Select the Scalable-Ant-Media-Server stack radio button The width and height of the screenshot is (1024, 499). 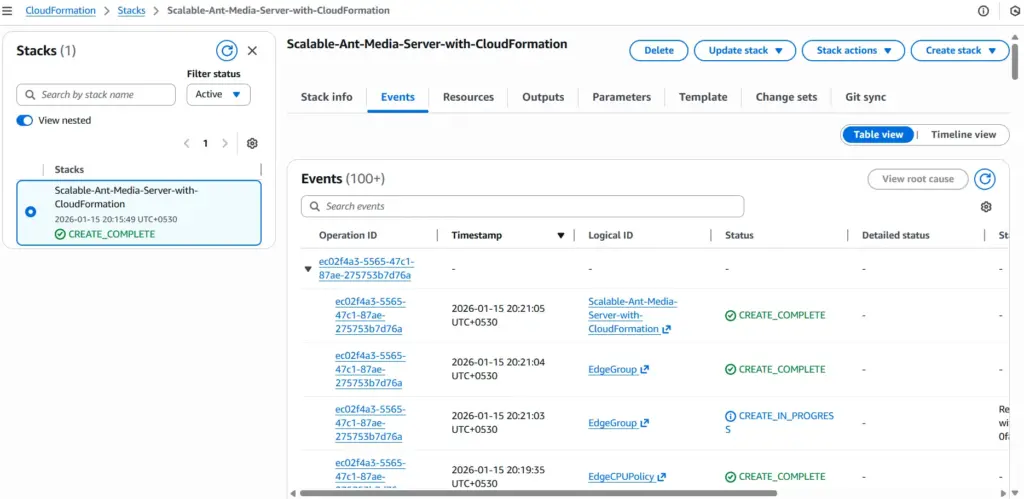tap(30, 212)
